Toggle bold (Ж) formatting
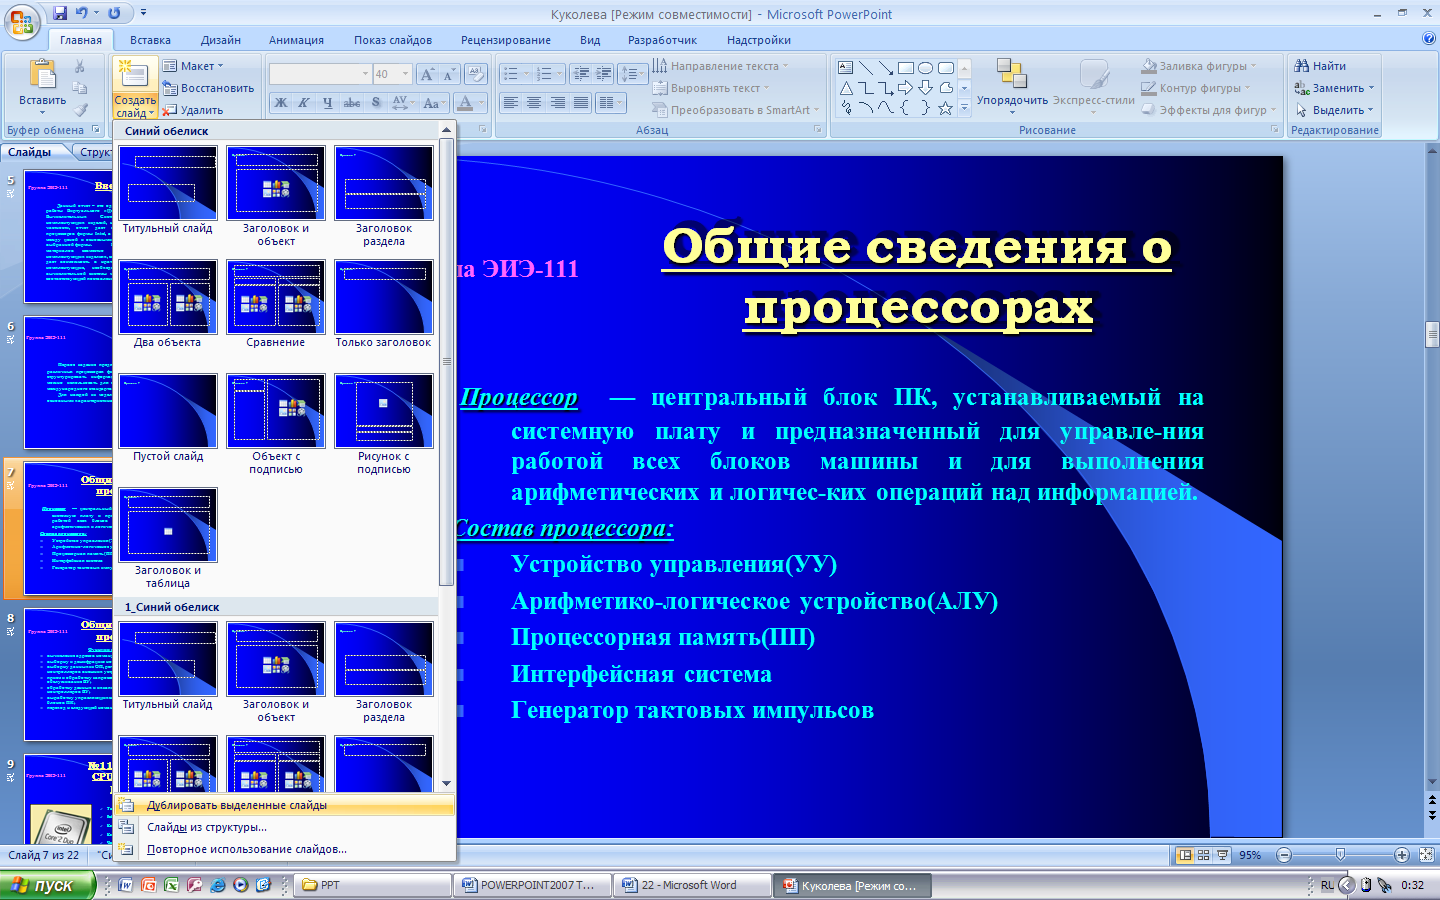Image resolution: width=1440 pixels, height=900 pixels. [x=281, y=102]
